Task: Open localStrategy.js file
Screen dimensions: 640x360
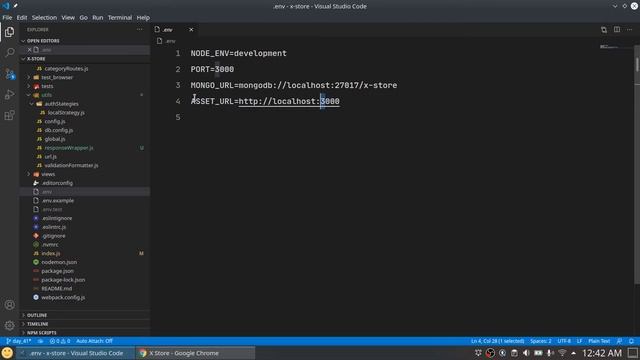Action: (x=66, y=113)
